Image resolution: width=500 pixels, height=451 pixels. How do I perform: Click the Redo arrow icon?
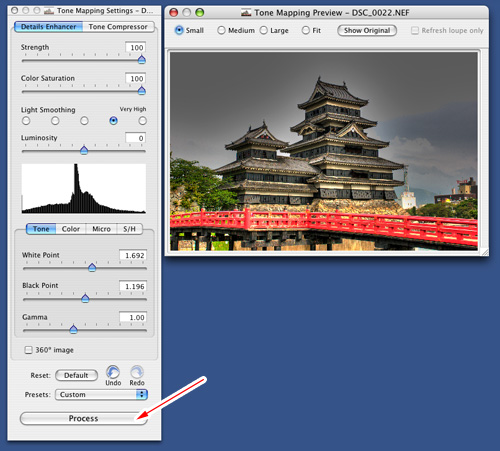(x=137, y=372)
